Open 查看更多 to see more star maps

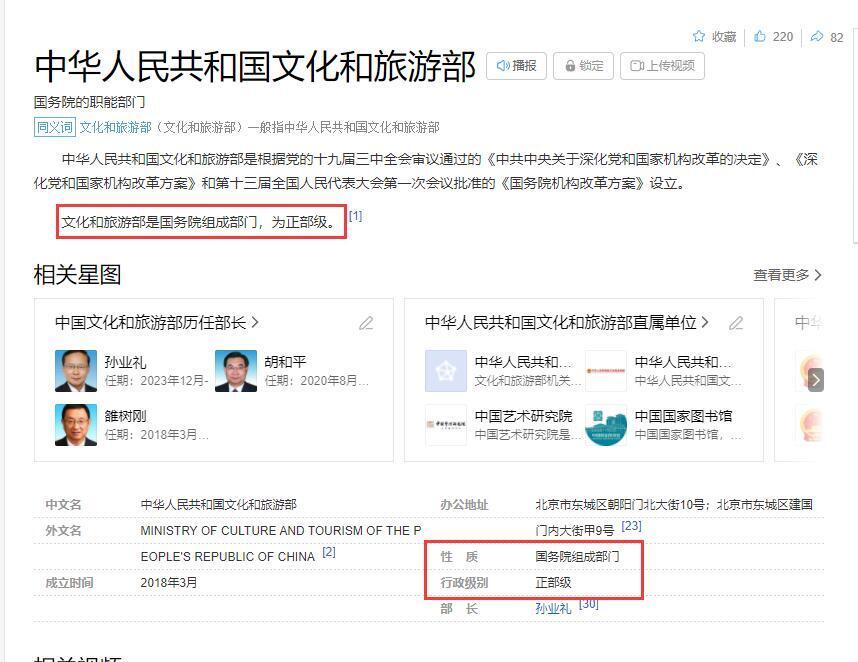pyautogui.click(x=787, y=275)
